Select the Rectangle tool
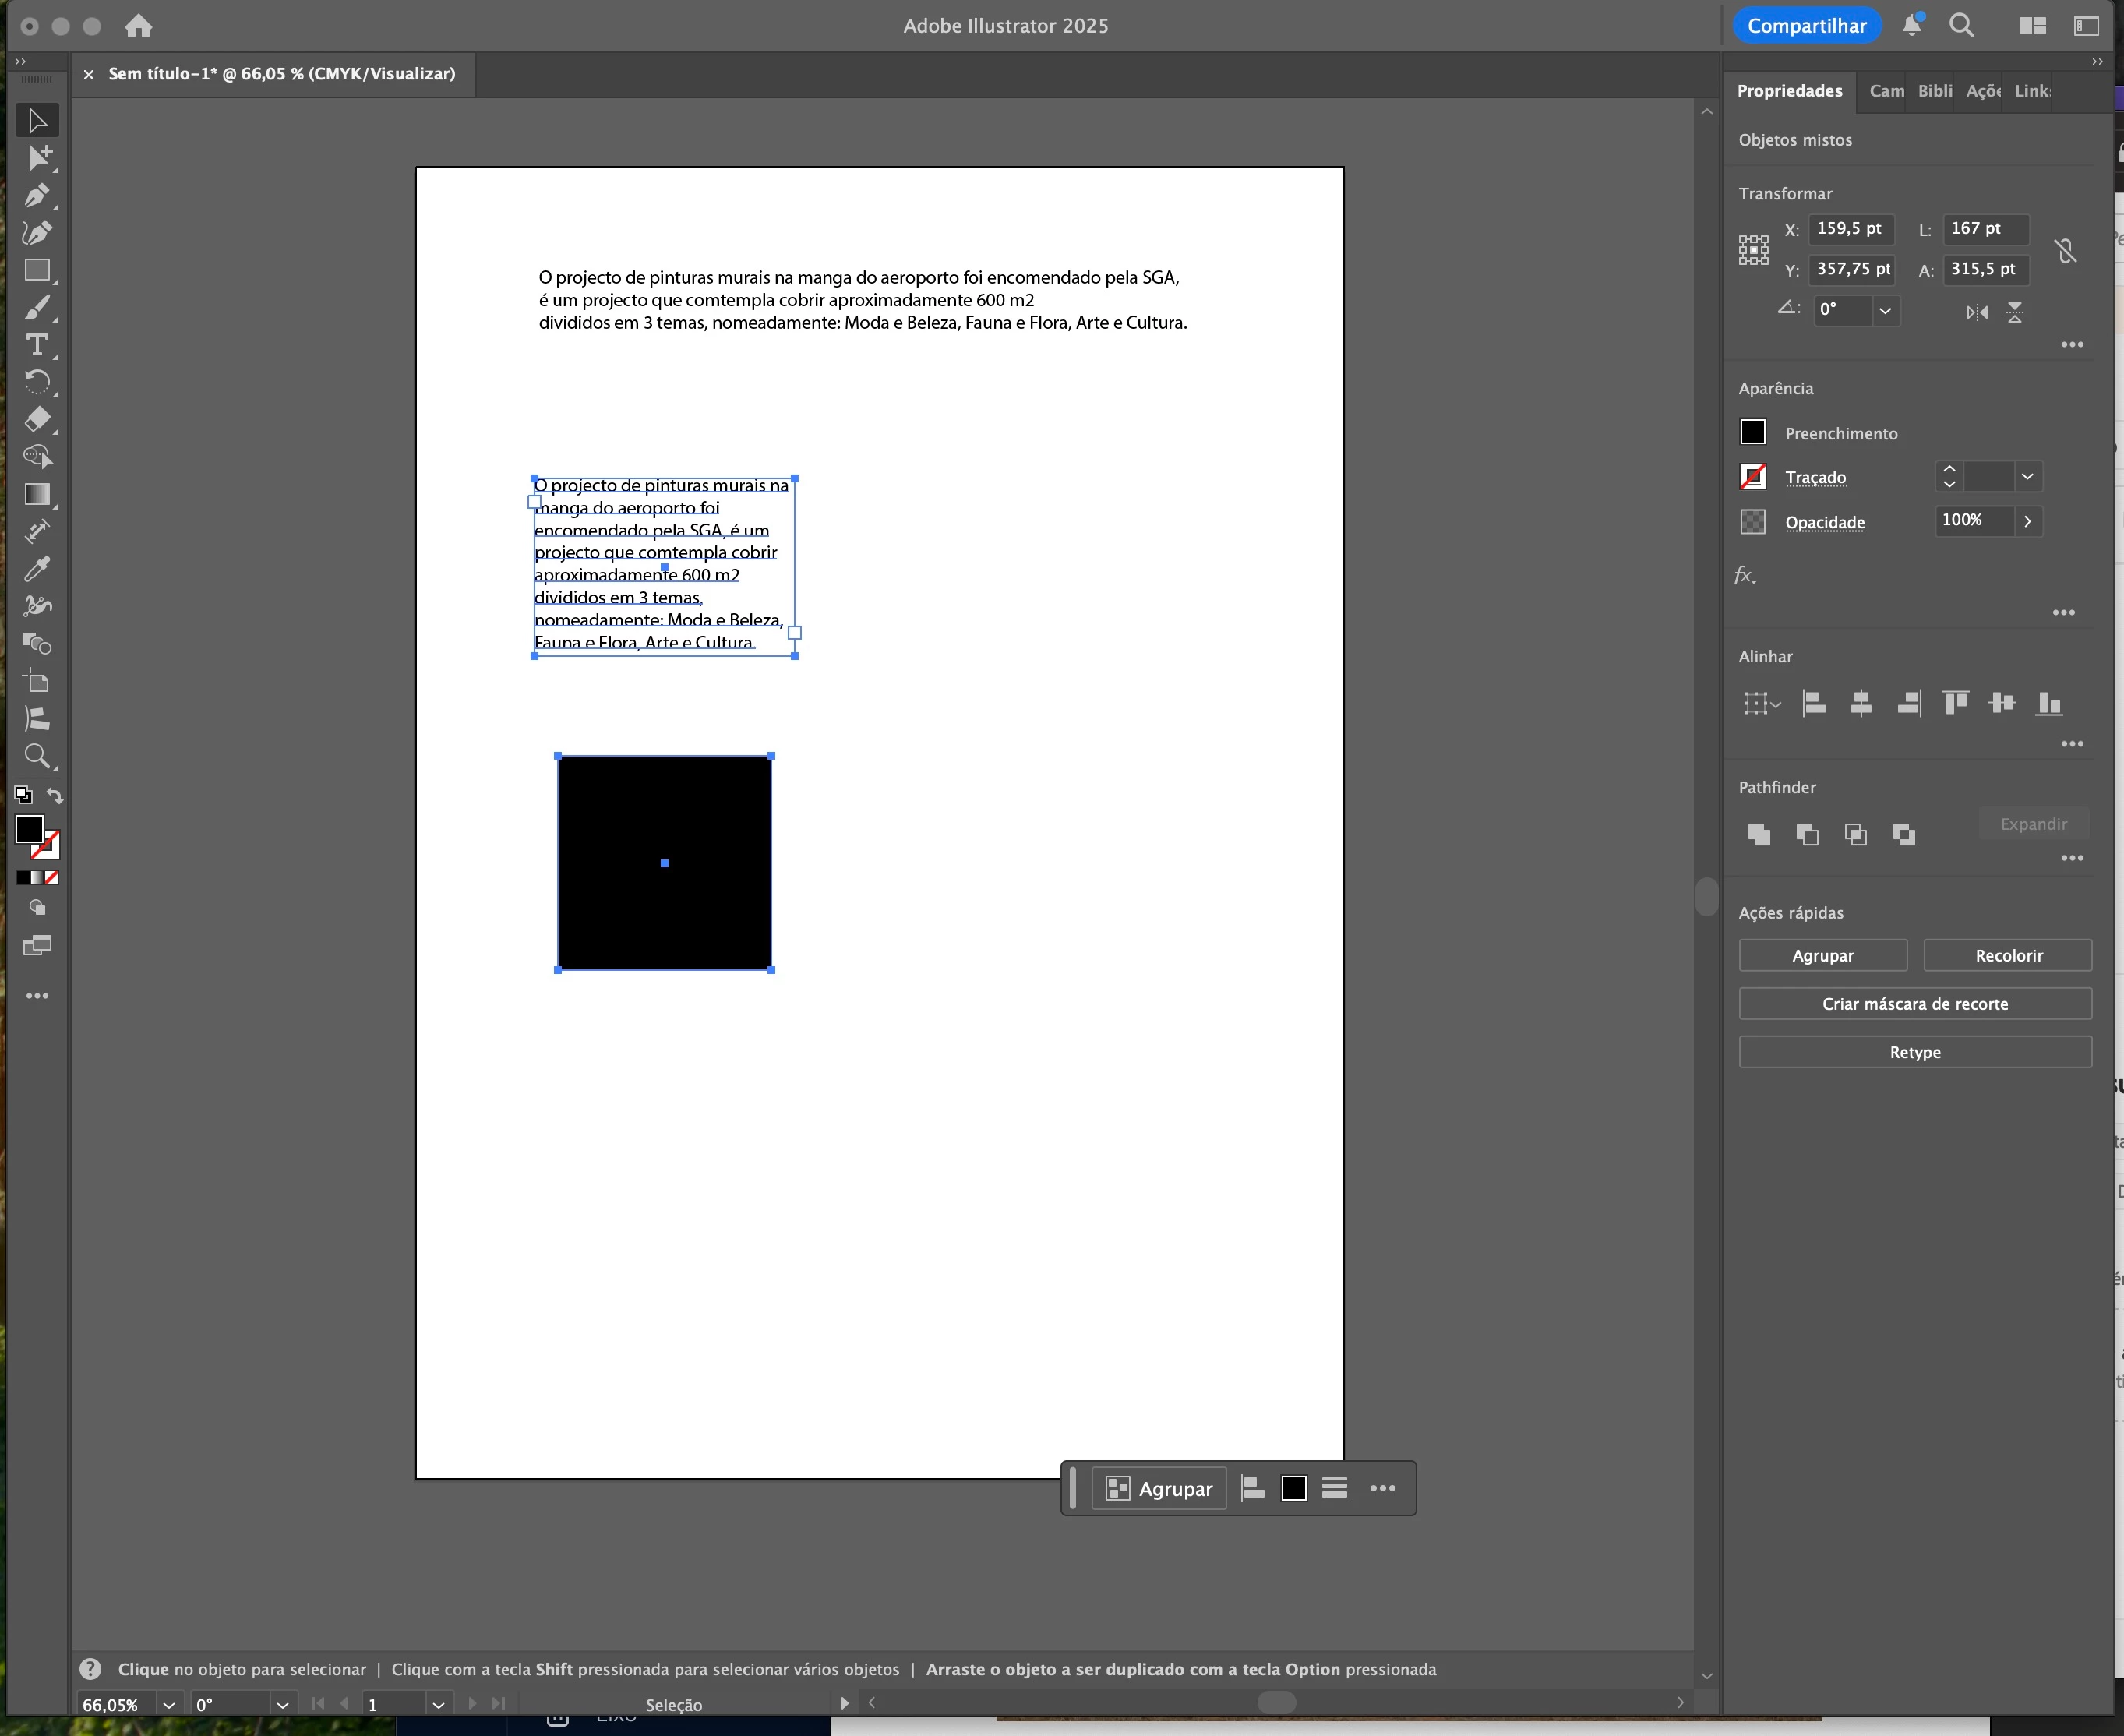The image size is (2124, 1736). pos(37,270)
